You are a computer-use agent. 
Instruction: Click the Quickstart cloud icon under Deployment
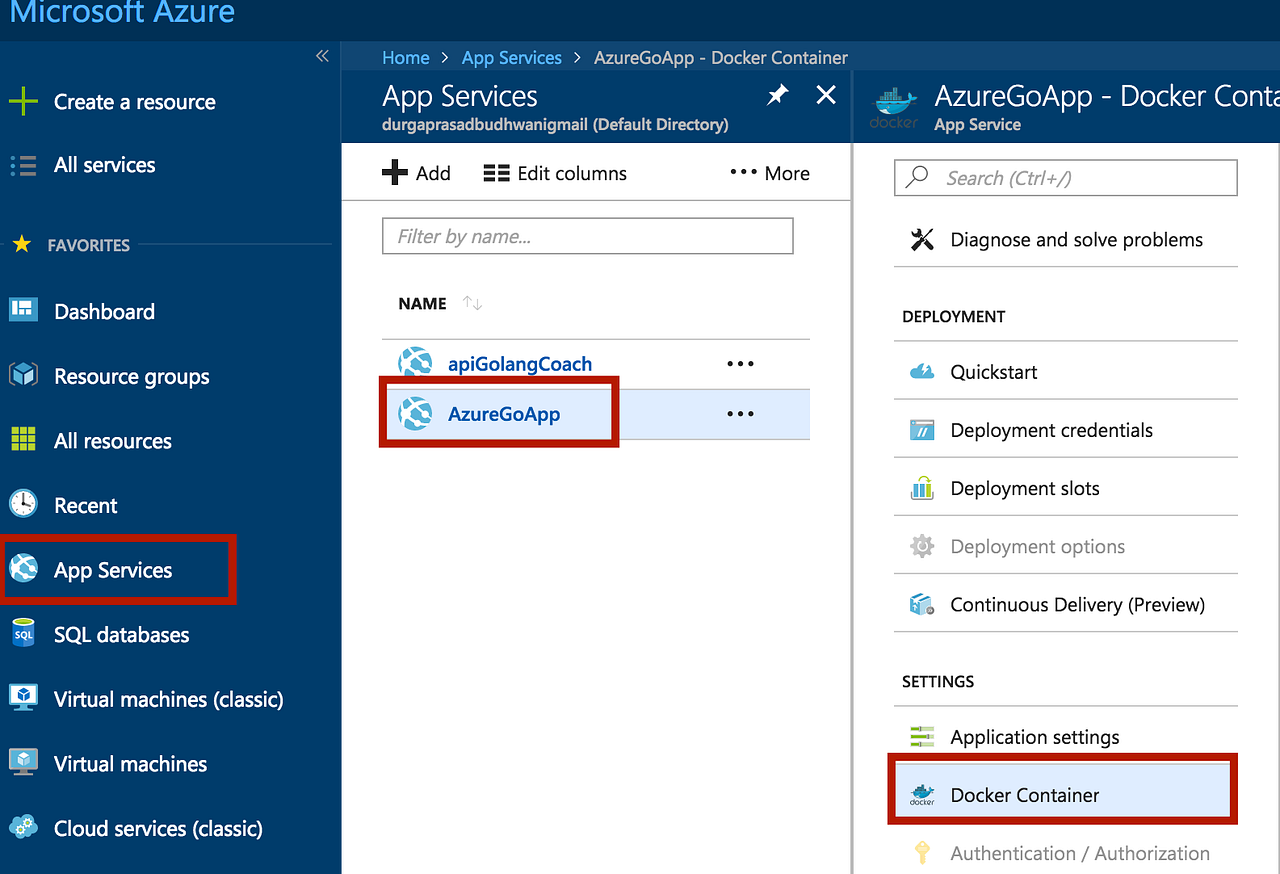[x=920, y=371]
